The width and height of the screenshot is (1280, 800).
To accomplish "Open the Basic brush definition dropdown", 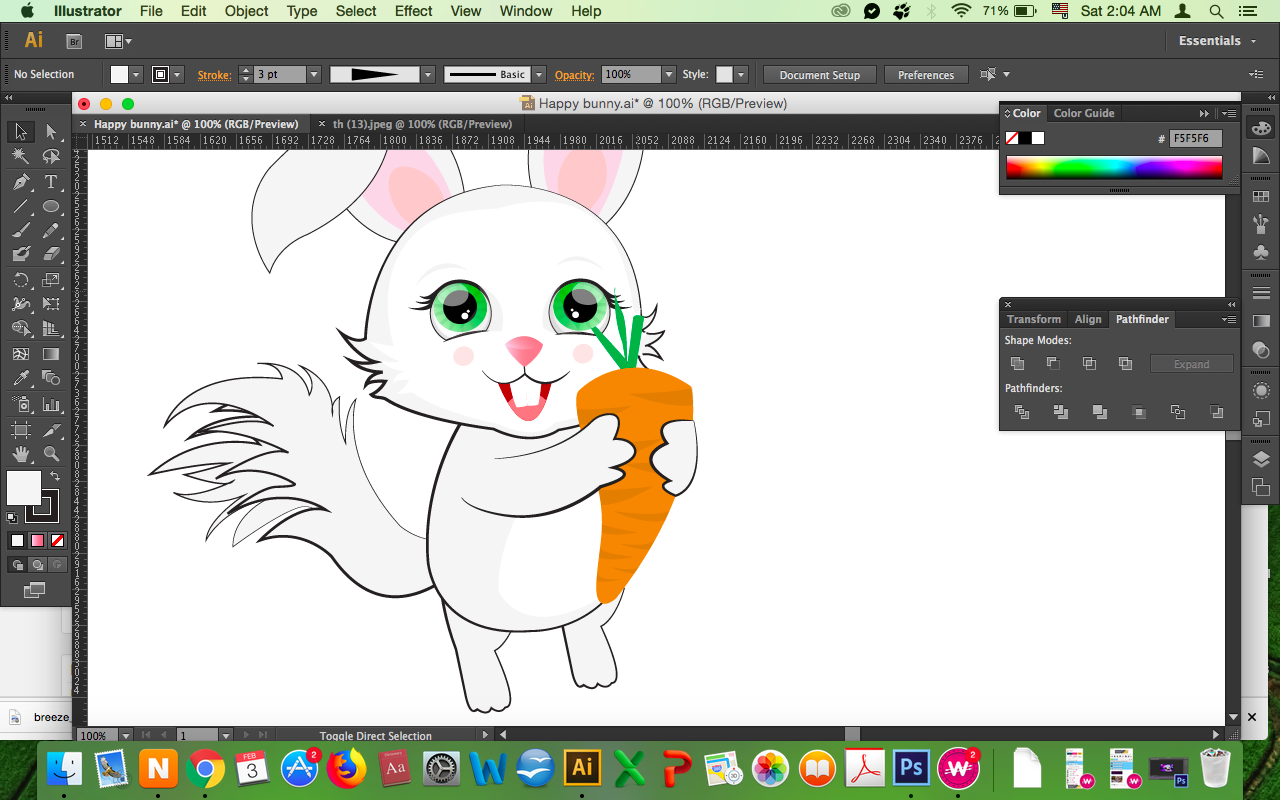I will (x=539, y=75).
